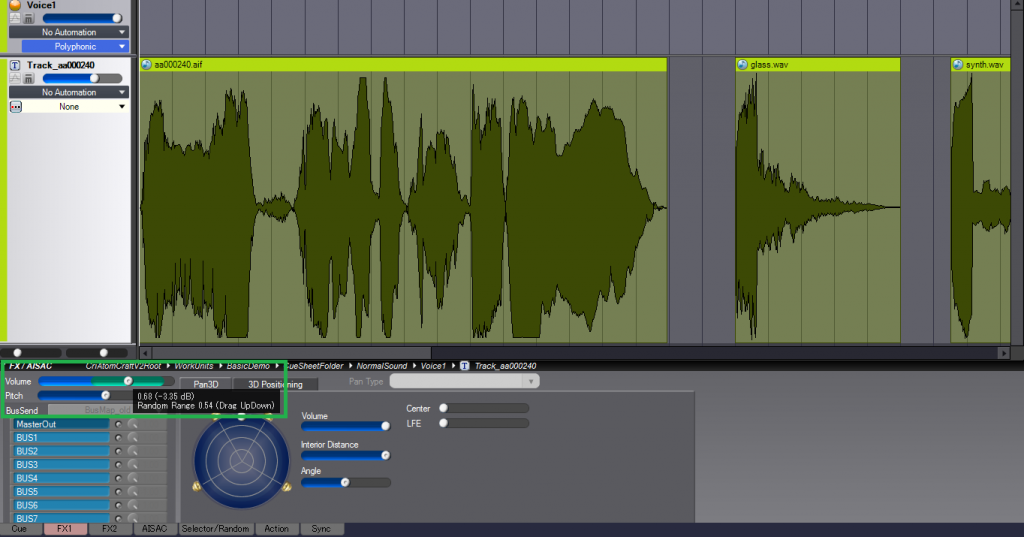
Task: Click the larger send knob in BUS4 row
Action: (133, 478)
